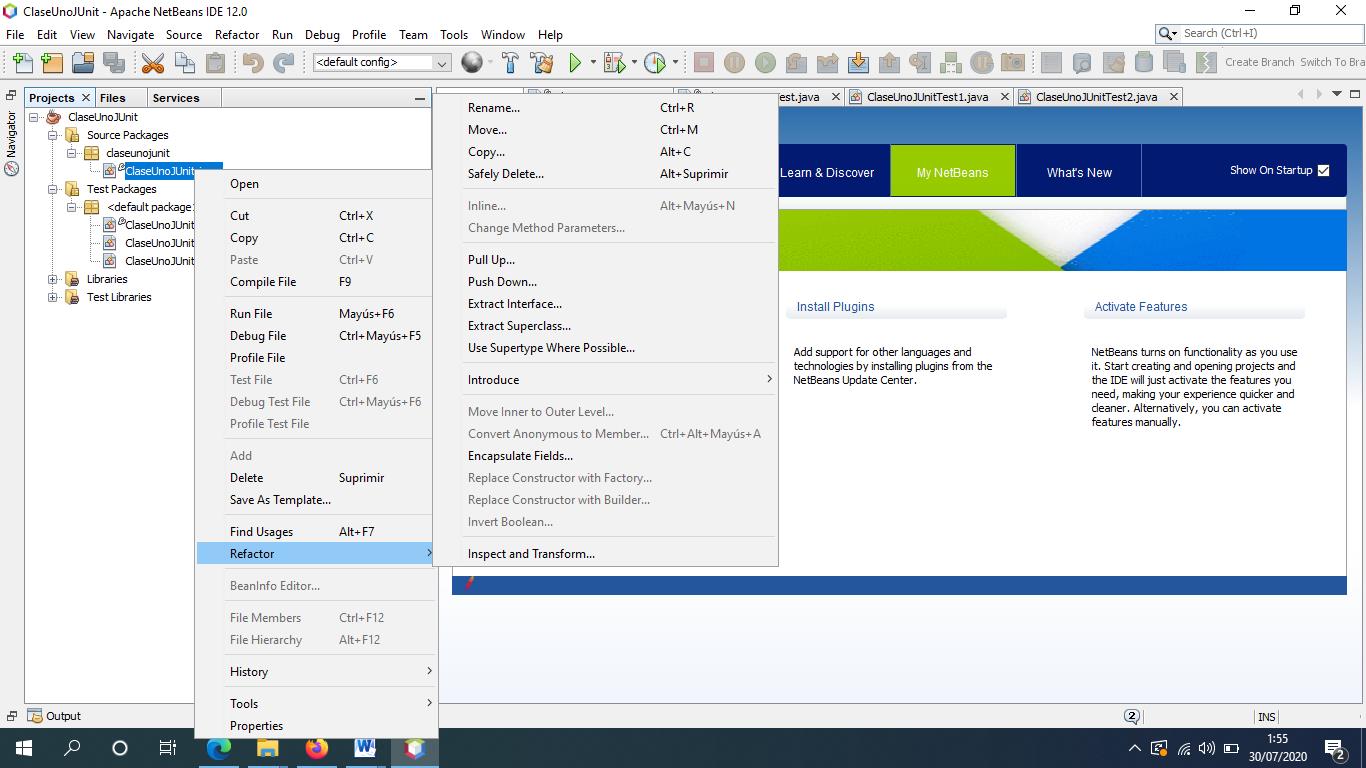Click the green Continue debugger icon
1366x768 pixels.
pyautogui.click(x=765, y=62)
